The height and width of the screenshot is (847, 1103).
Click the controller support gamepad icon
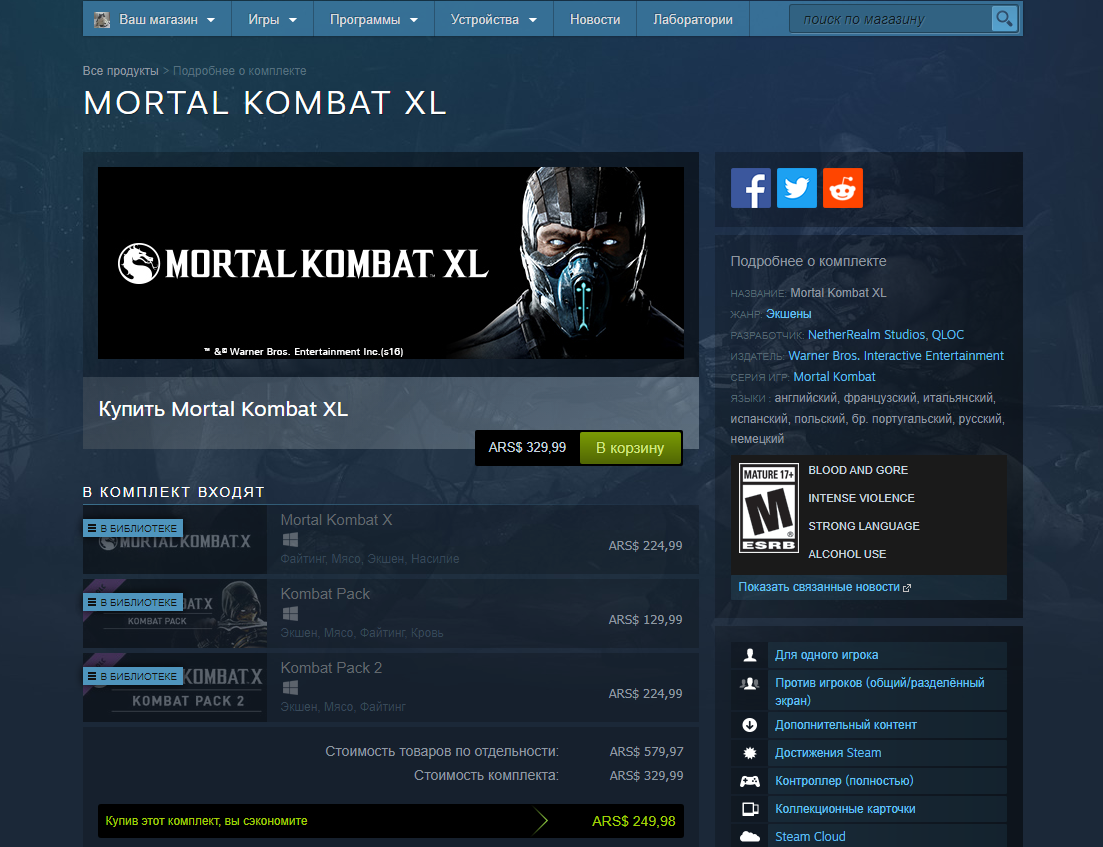click(x=750, y=781)
